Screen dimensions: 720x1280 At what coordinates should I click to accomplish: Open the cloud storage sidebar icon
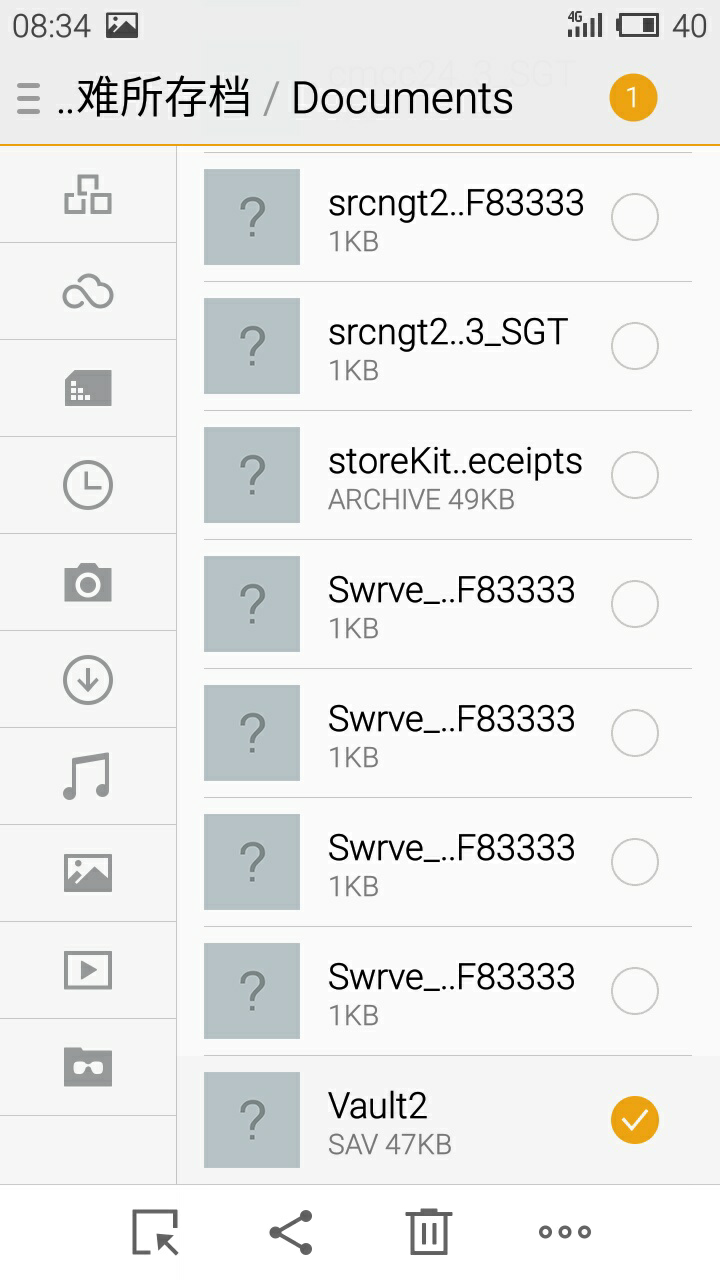coord(88,292)
